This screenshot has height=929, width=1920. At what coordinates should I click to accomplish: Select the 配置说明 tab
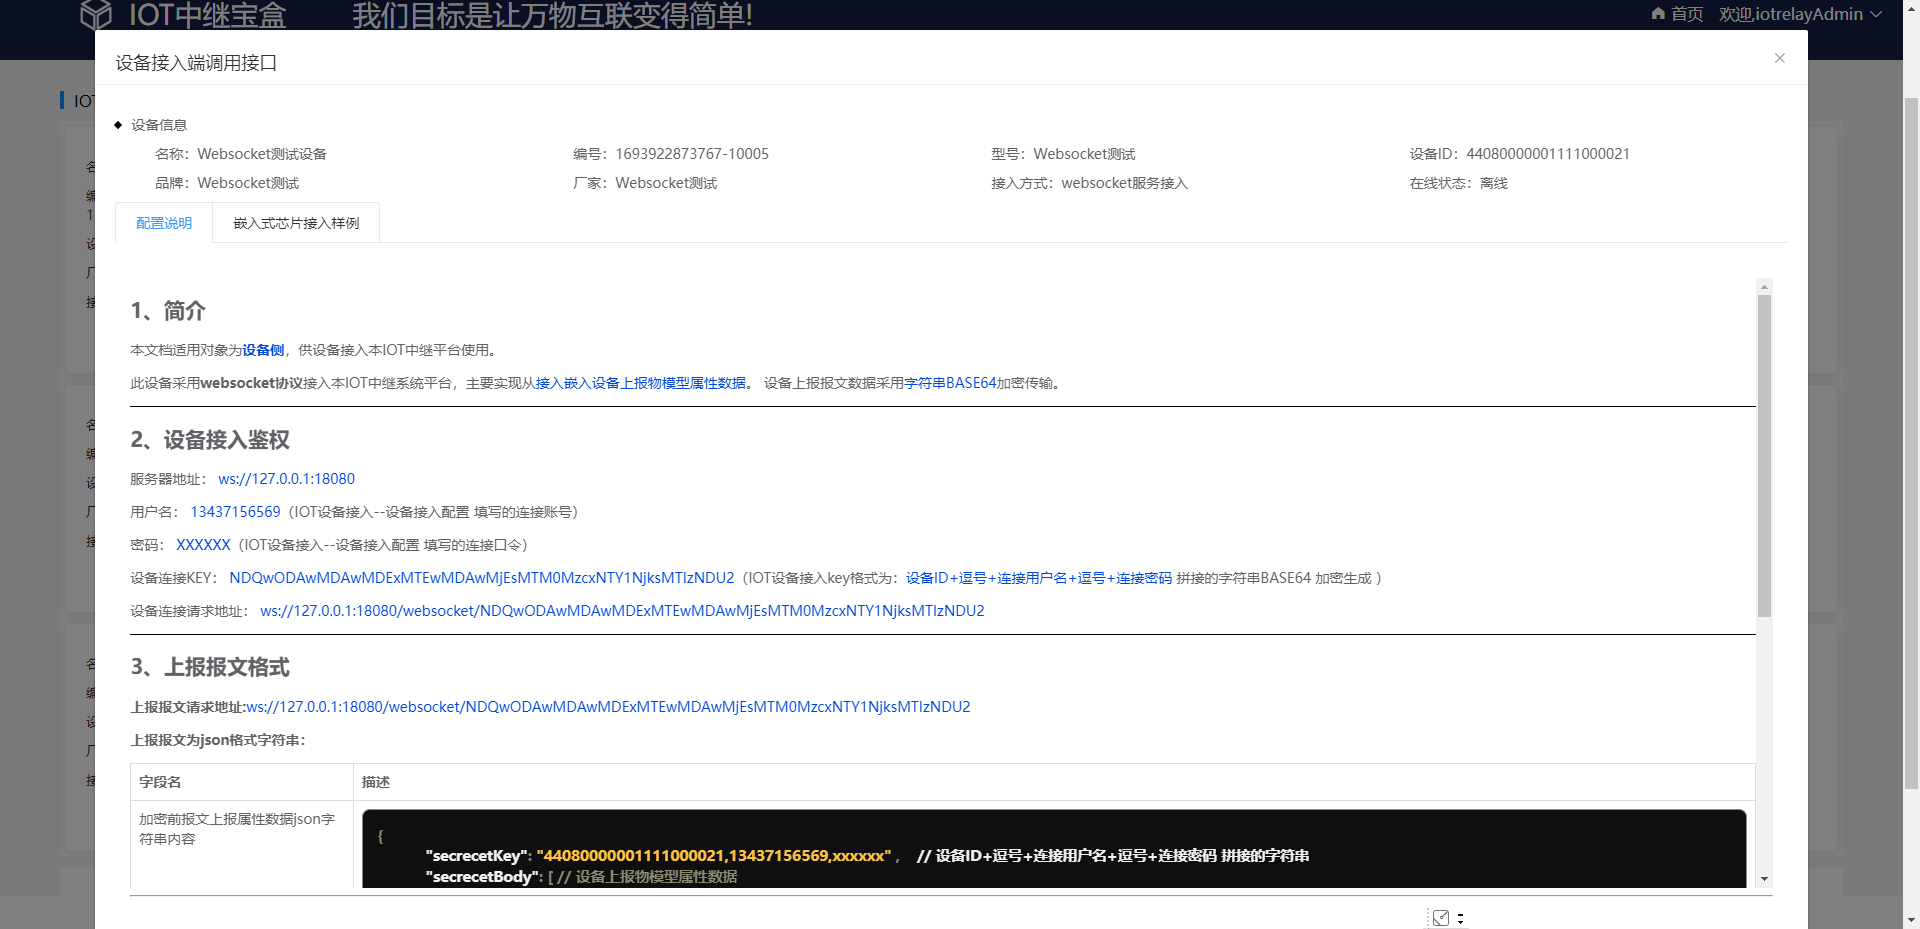coord(164,222)
